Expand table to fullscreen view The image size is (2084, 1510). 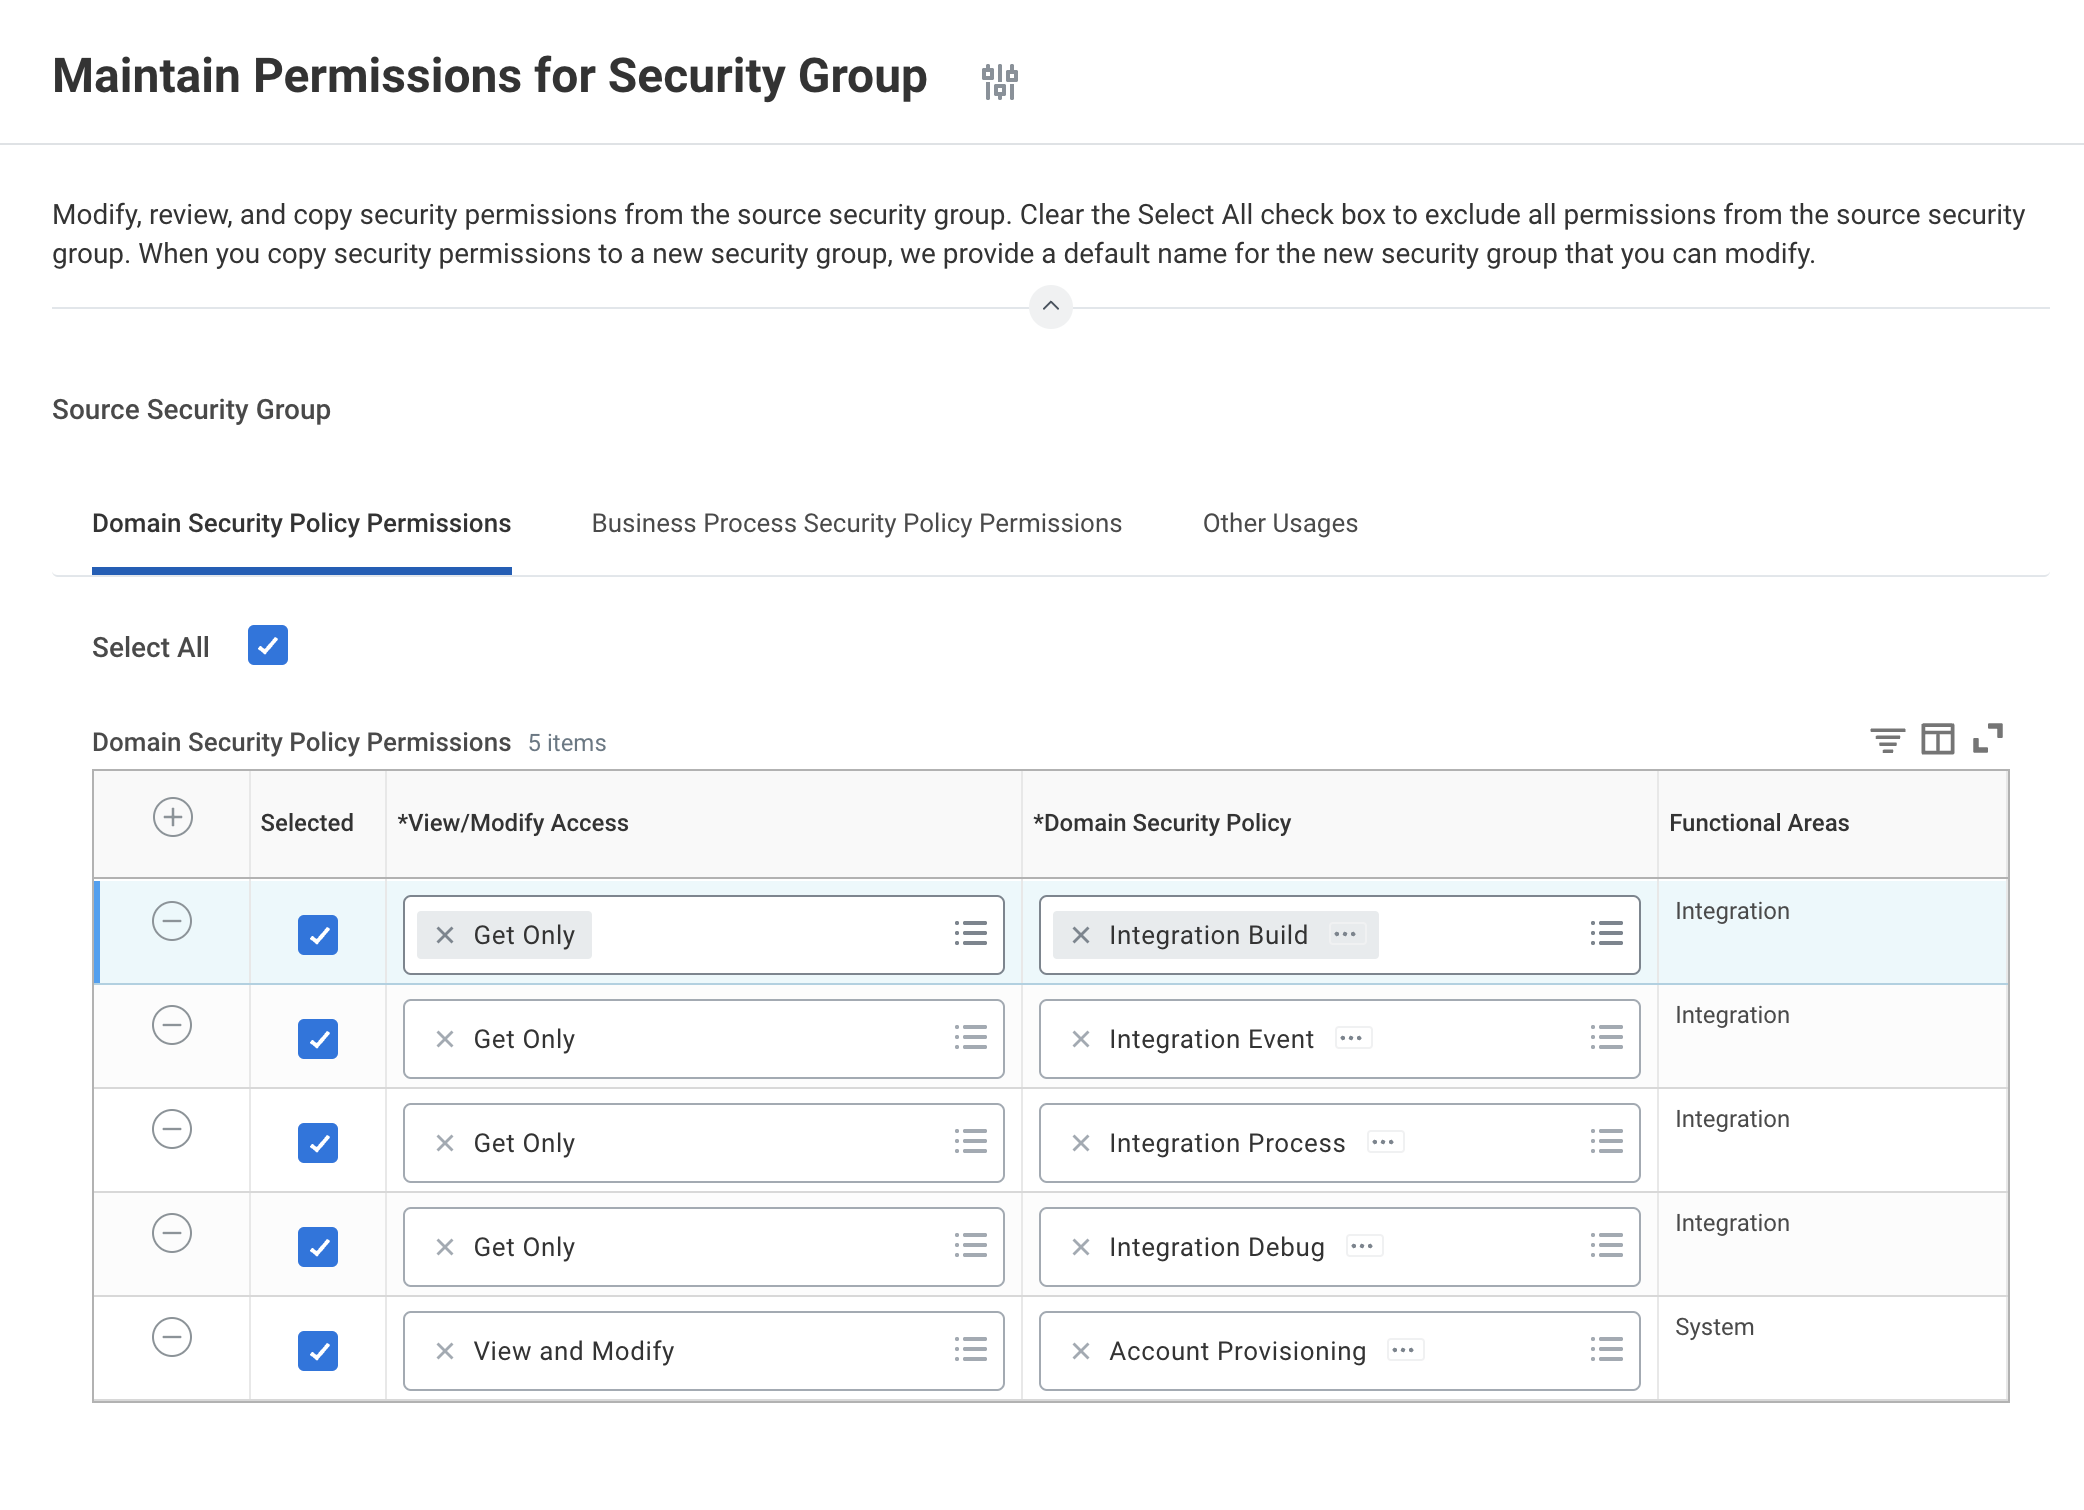(x=1987, y=739)
